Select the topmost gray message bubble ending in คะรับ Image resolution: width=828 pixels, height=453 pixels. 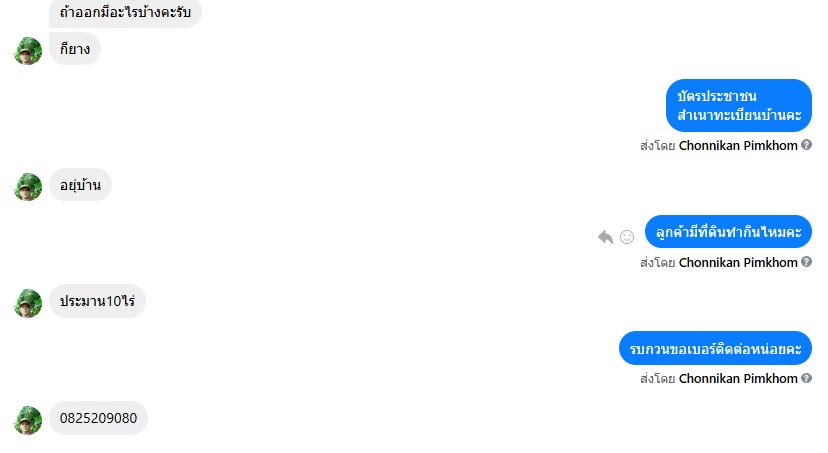pyautogui.click(x=125, y=13)
